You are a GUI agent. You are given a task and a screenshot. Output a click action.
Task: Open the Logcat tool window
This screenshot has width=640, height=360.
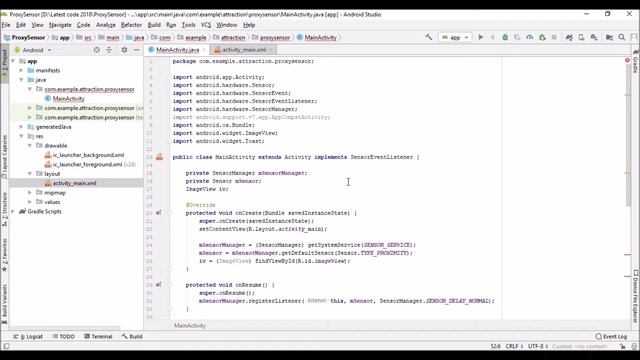[x=28, y=336]
